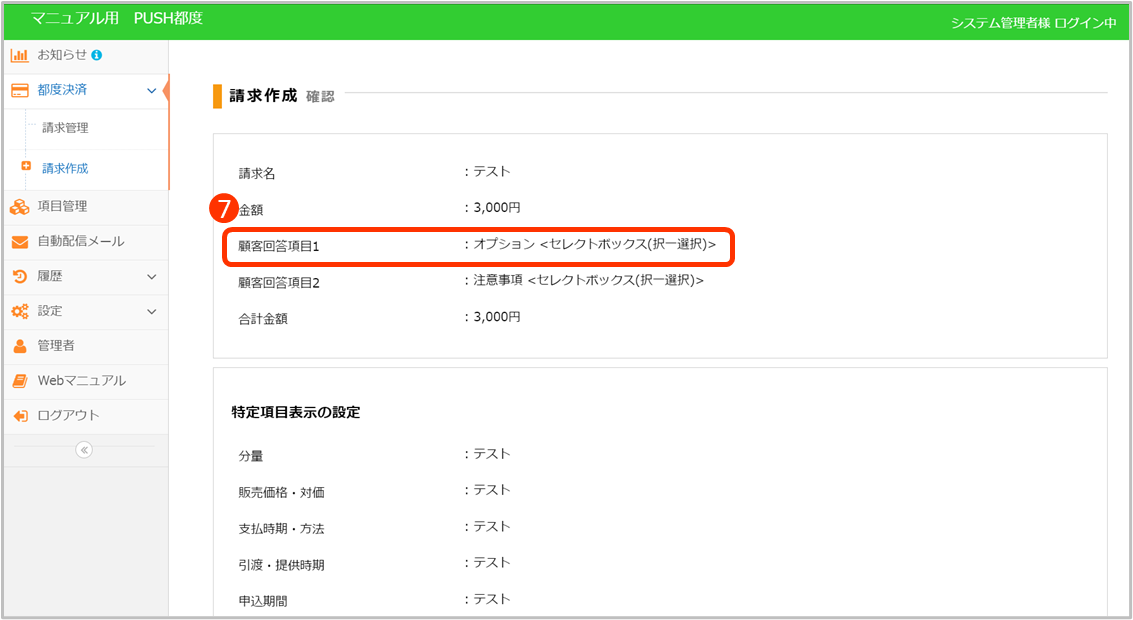Screen dimensions: 1133x620
Task: Select 請求作成 in the sidebar
Action: click(x=65, y=168)
